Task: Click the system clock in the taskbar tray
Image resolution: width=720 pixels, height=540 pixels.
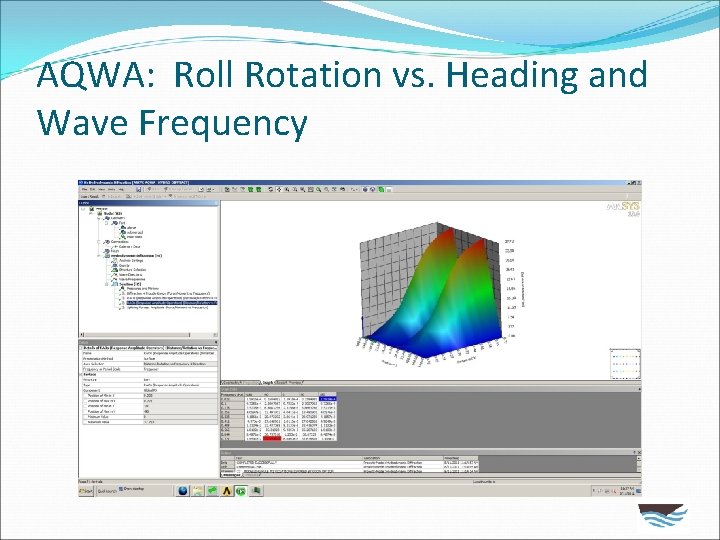Action: [626, 491]
